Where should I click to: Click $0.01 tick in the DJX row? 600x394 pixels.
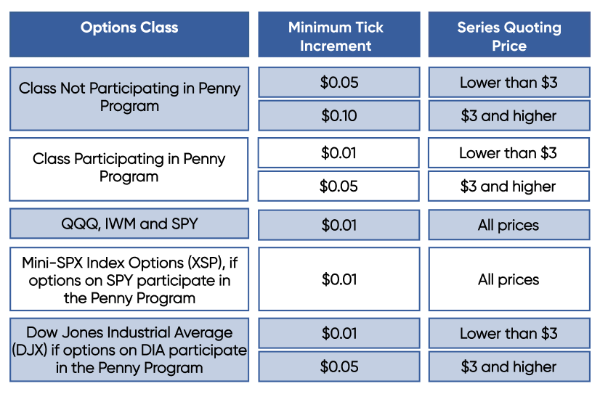(x=339, y=333)
